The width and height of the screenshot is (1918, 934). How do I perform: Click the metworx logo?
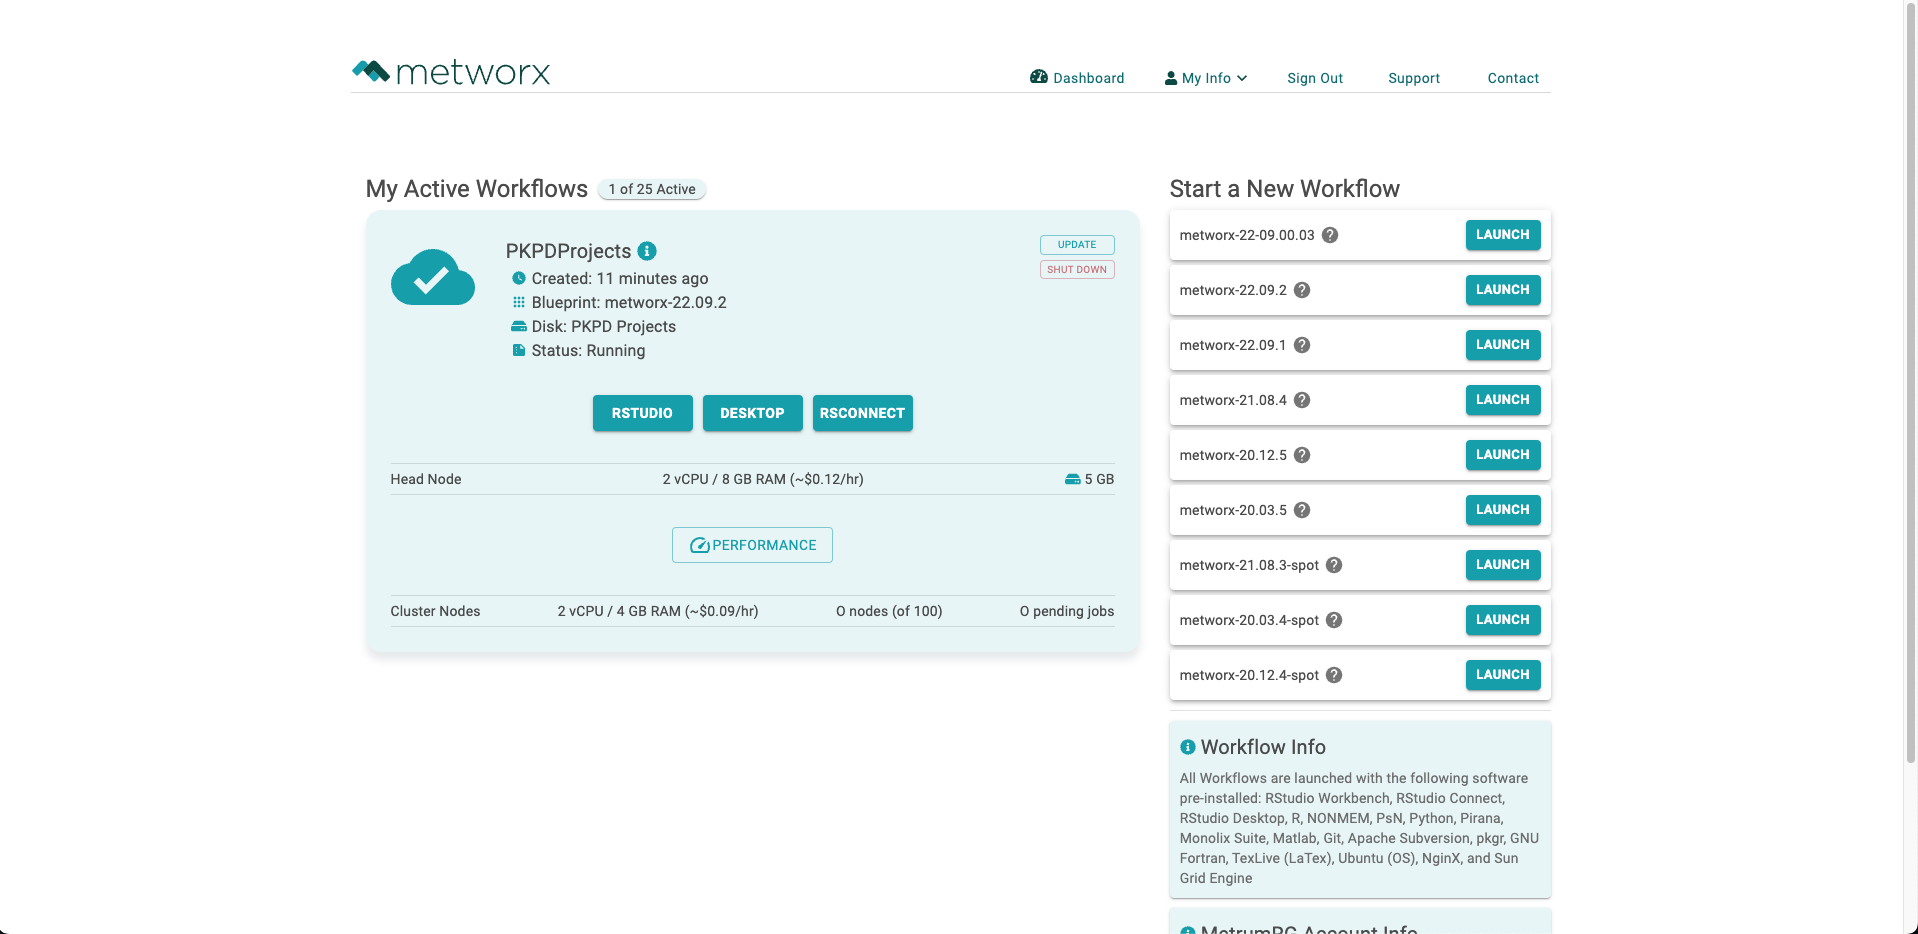[451, 72]
